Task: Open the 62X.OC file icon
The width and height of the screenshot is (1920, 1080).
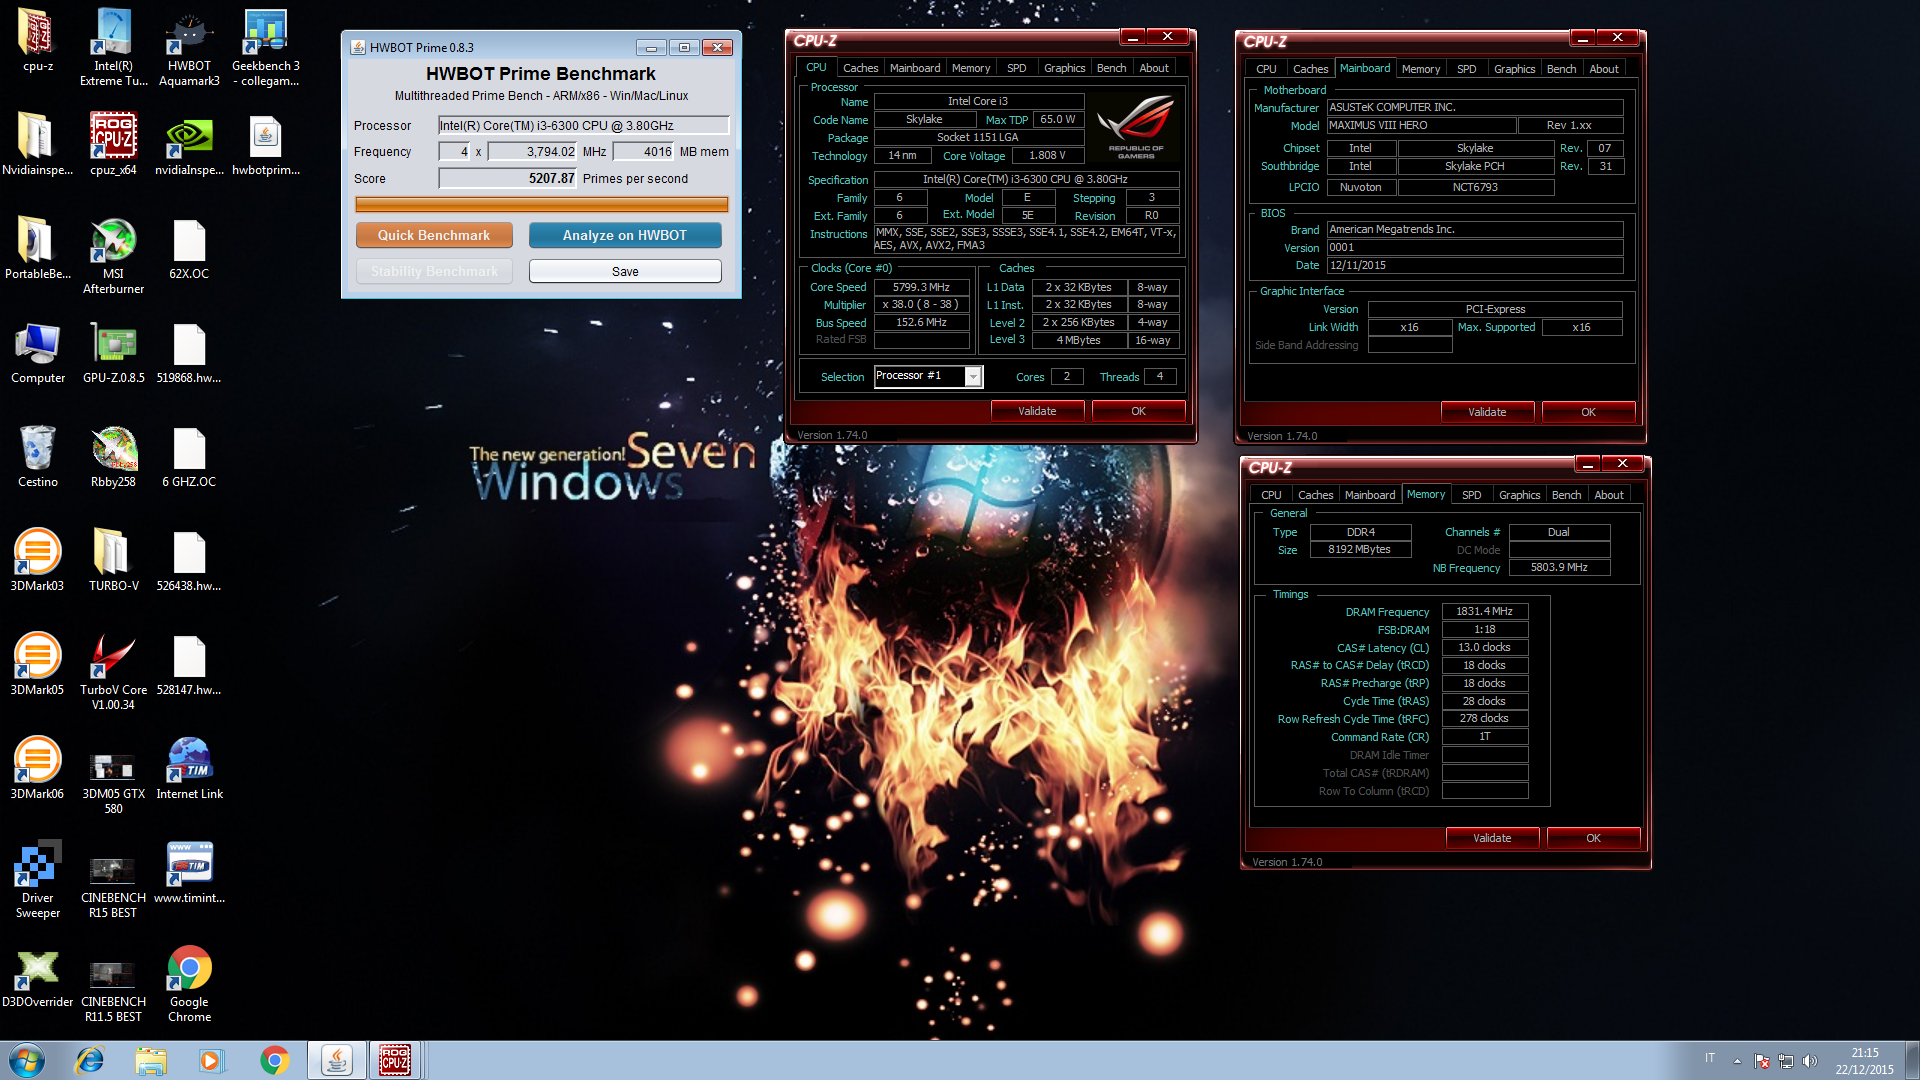Action: tap(189, 248)
